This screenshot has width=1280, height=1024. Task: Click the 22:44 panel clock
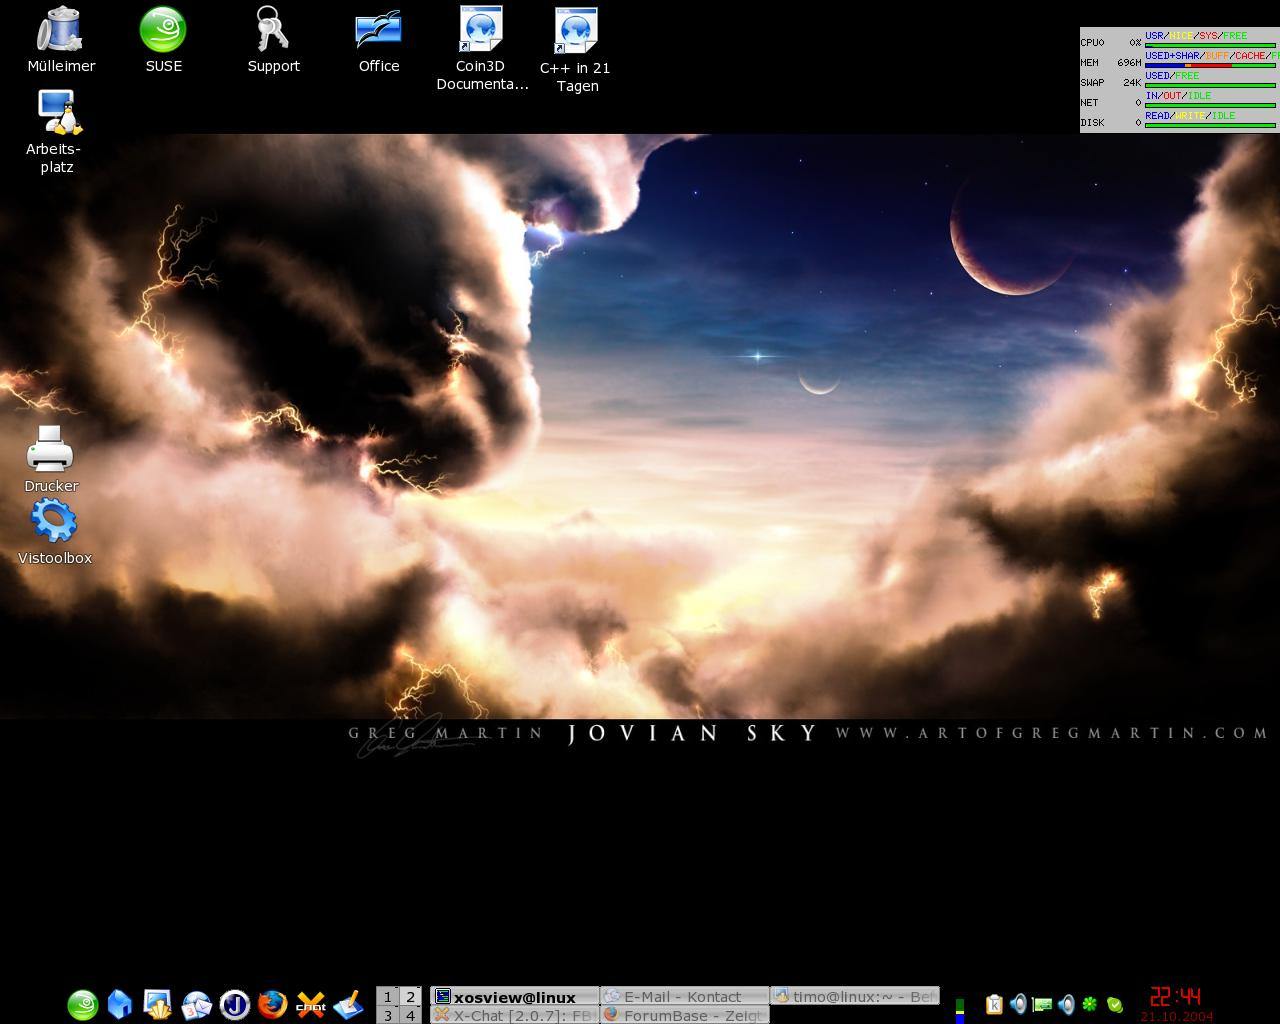click(1176, 997)
